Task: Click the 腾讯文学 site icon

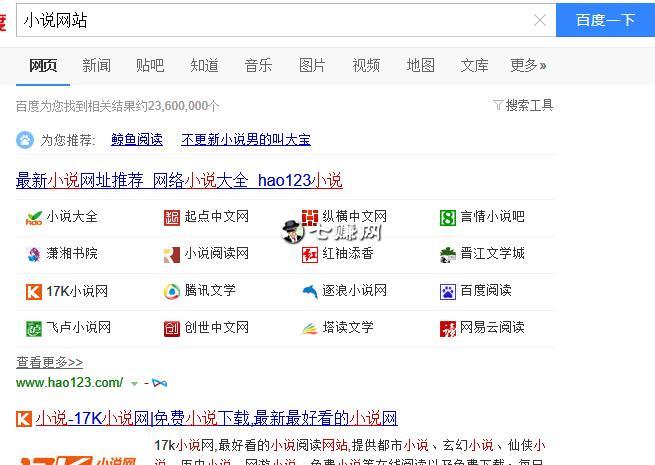Action: 172,292
